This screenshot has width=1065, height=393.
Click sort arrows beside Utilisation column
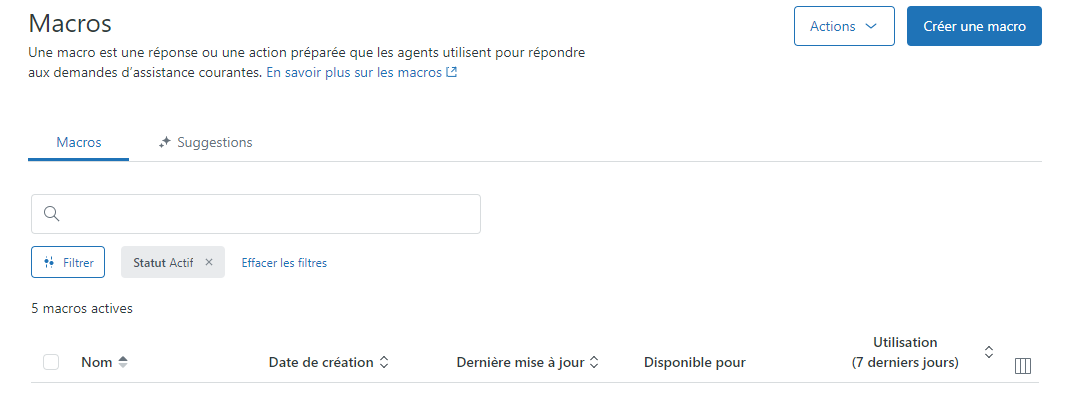(989, 352)
